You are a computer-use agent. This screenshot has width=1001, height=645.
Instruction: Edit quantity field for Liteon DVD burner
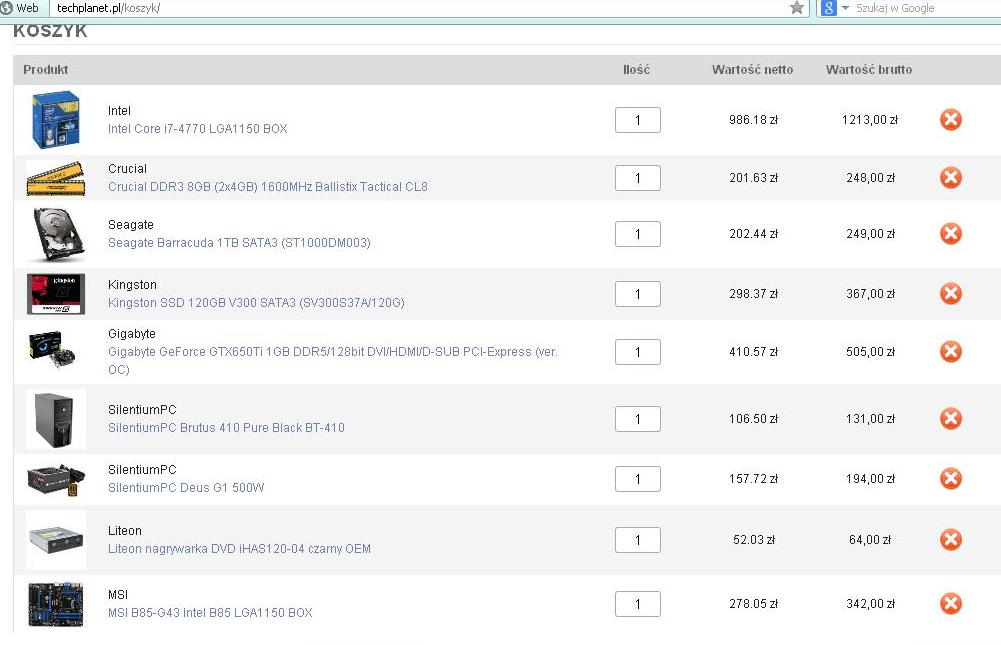click(x=638, y=540)
